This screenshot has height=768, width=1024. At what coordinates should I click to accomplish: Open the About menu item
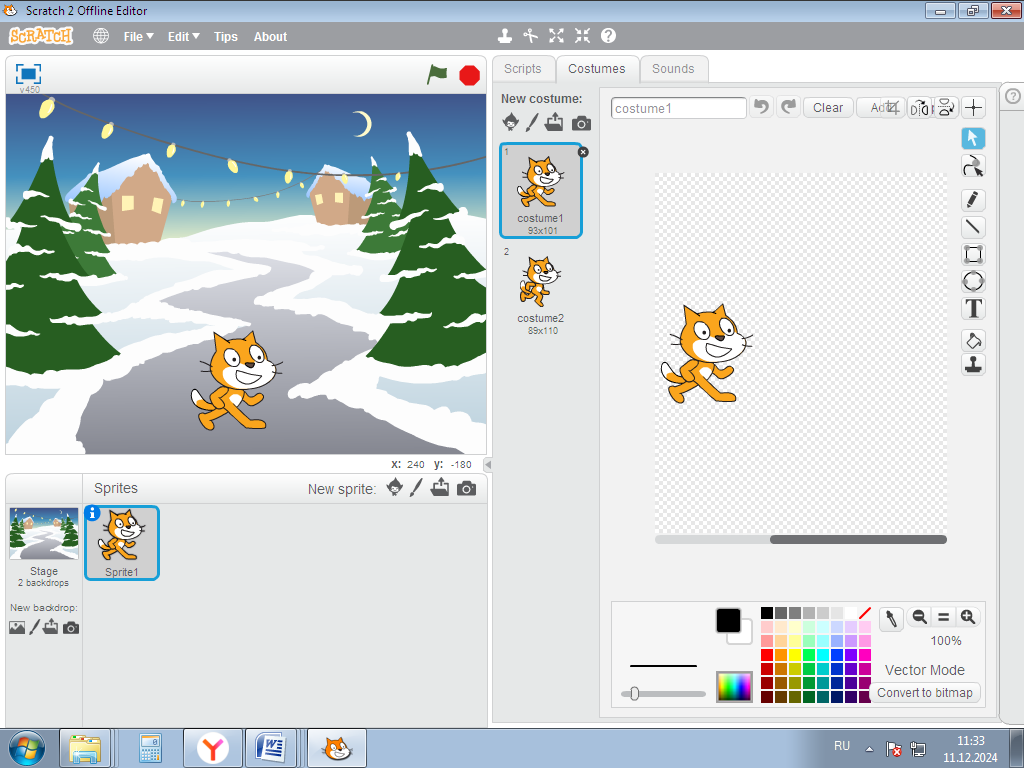[270, 37]
